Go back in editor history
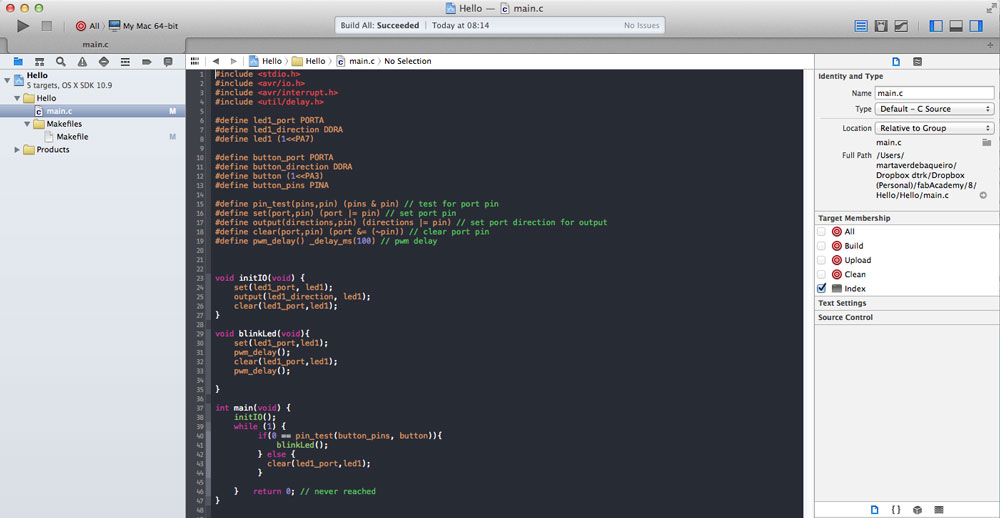The height and width of the screenshot is (518, 1000). (216, 61)
